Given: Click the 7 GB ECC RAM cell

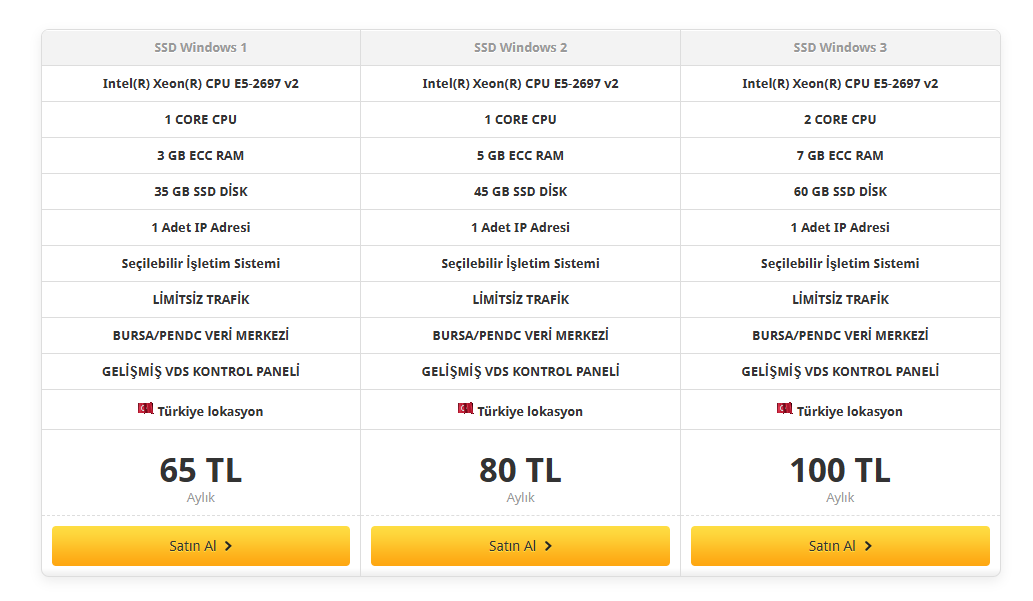Looking at the screenshot, I should tap(840, 156).
